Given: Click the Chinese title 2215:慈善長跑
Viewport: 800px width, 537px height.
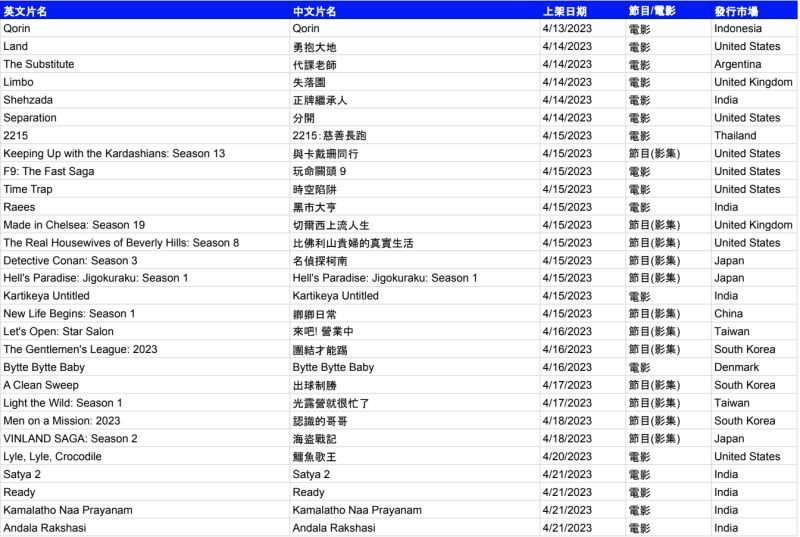Looking at the screenshot, I should click(329, 136).
